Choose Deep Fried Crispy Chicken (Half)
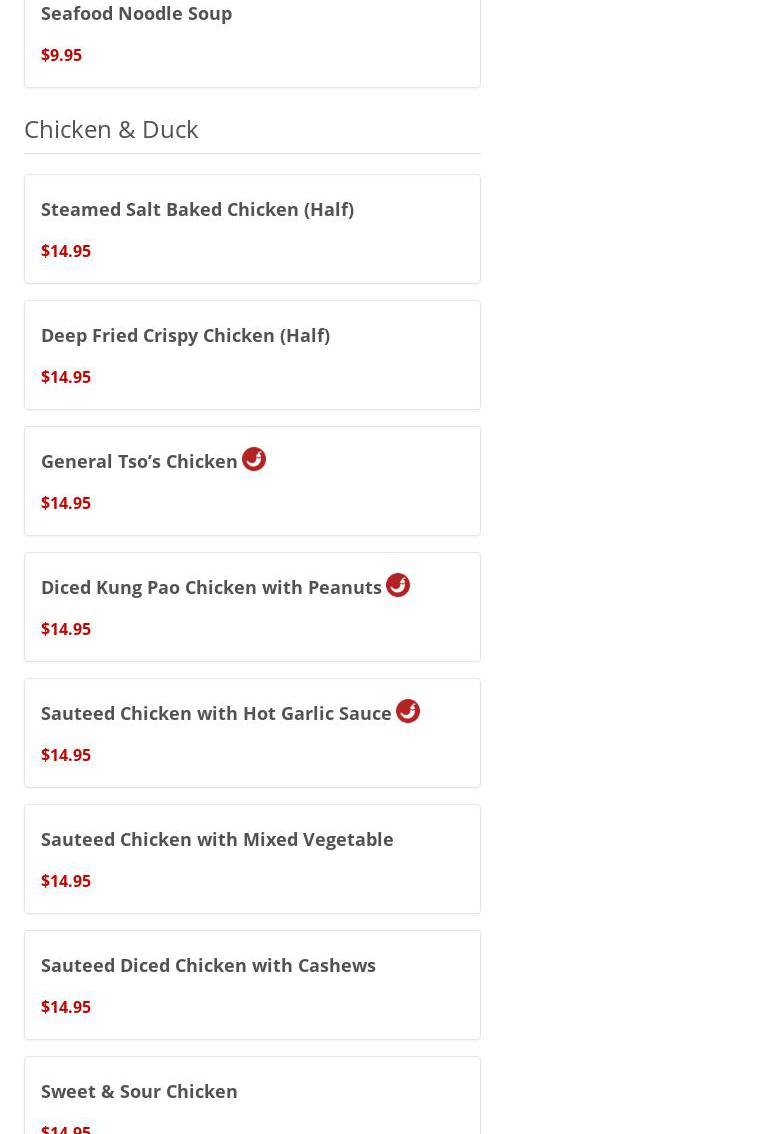 185,335
